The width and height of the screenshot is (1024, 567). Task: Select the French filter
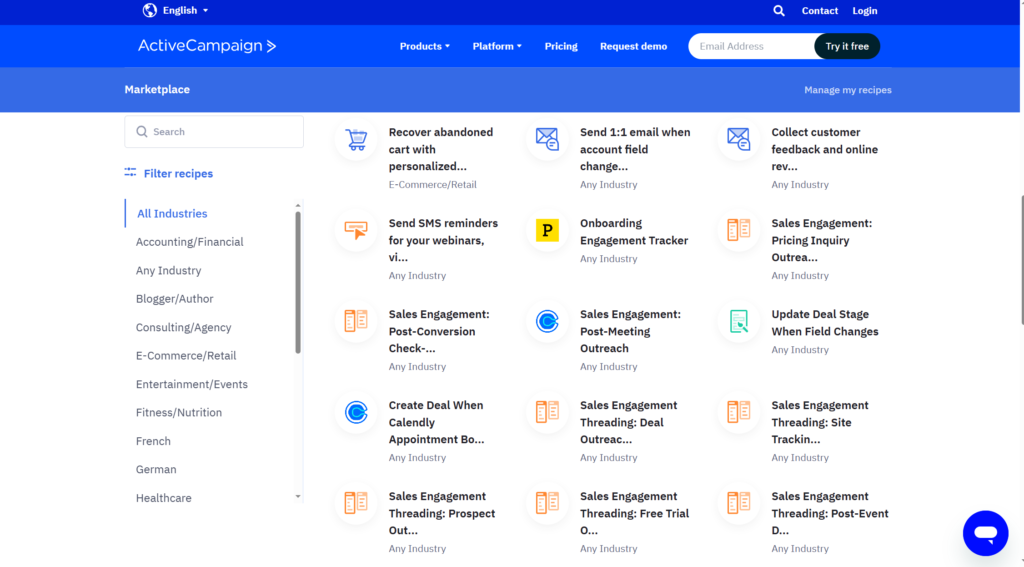(x=153, y=441)
